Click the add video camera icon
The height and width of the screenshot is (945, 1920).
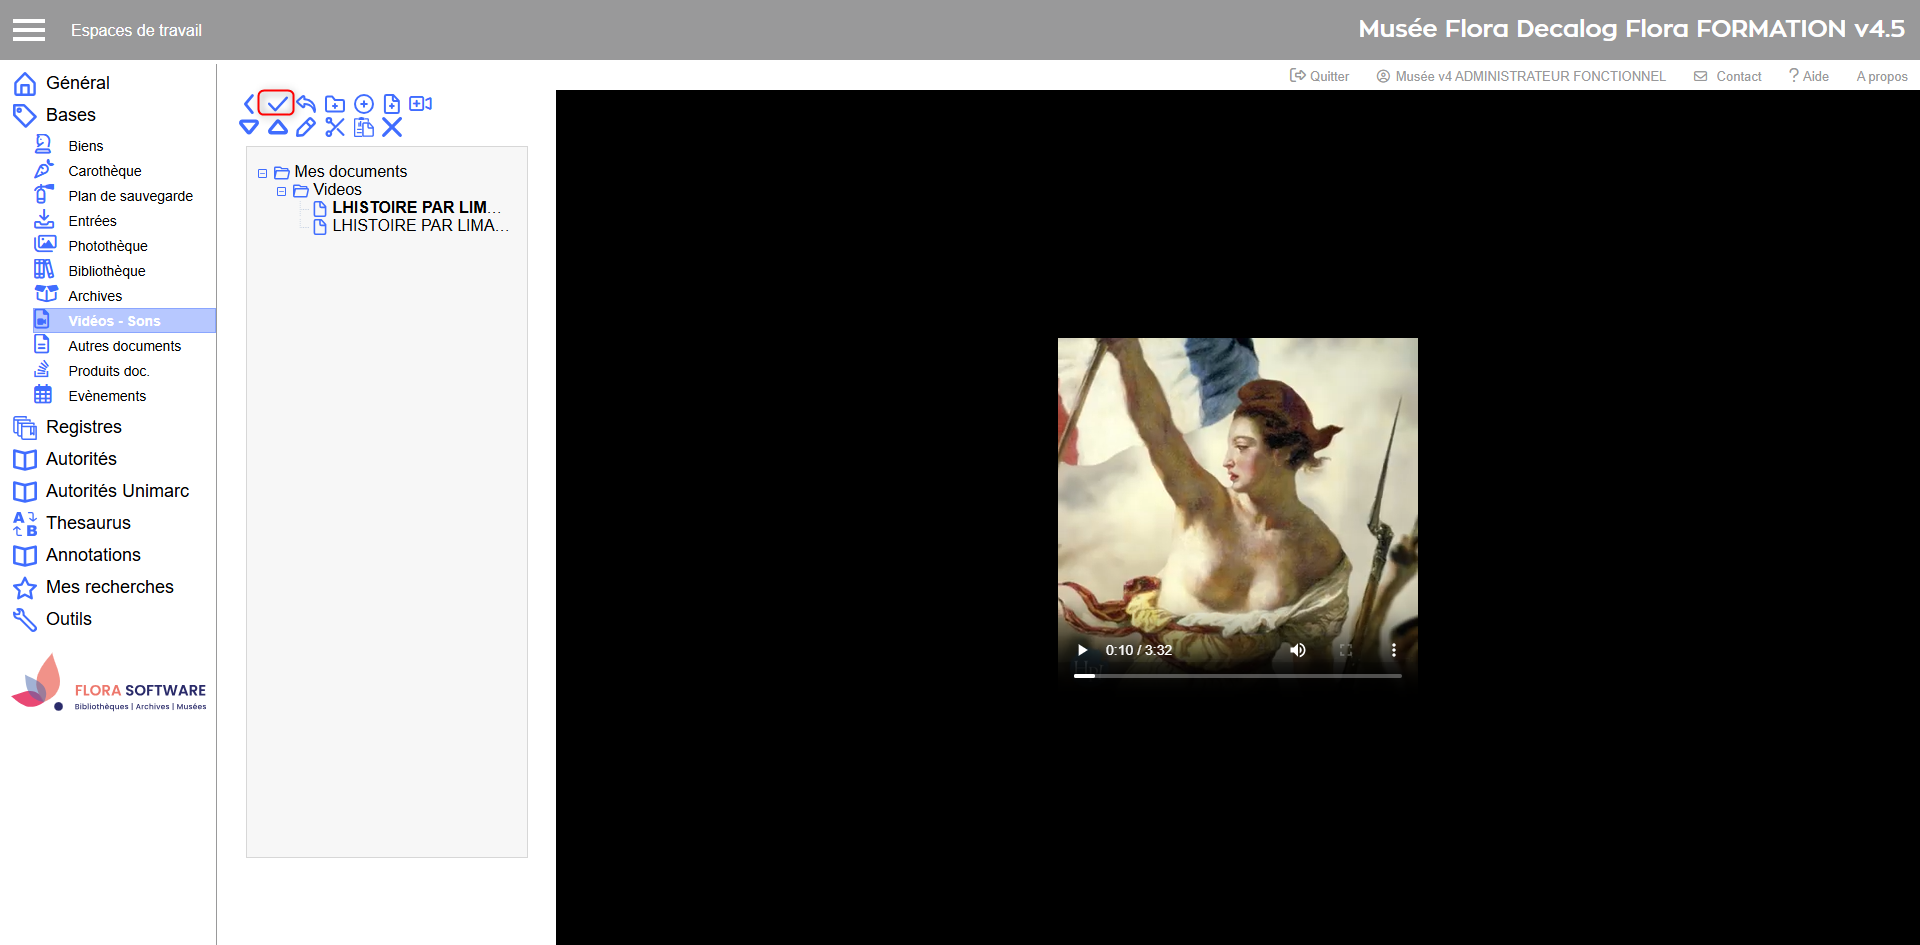(421, 104)
